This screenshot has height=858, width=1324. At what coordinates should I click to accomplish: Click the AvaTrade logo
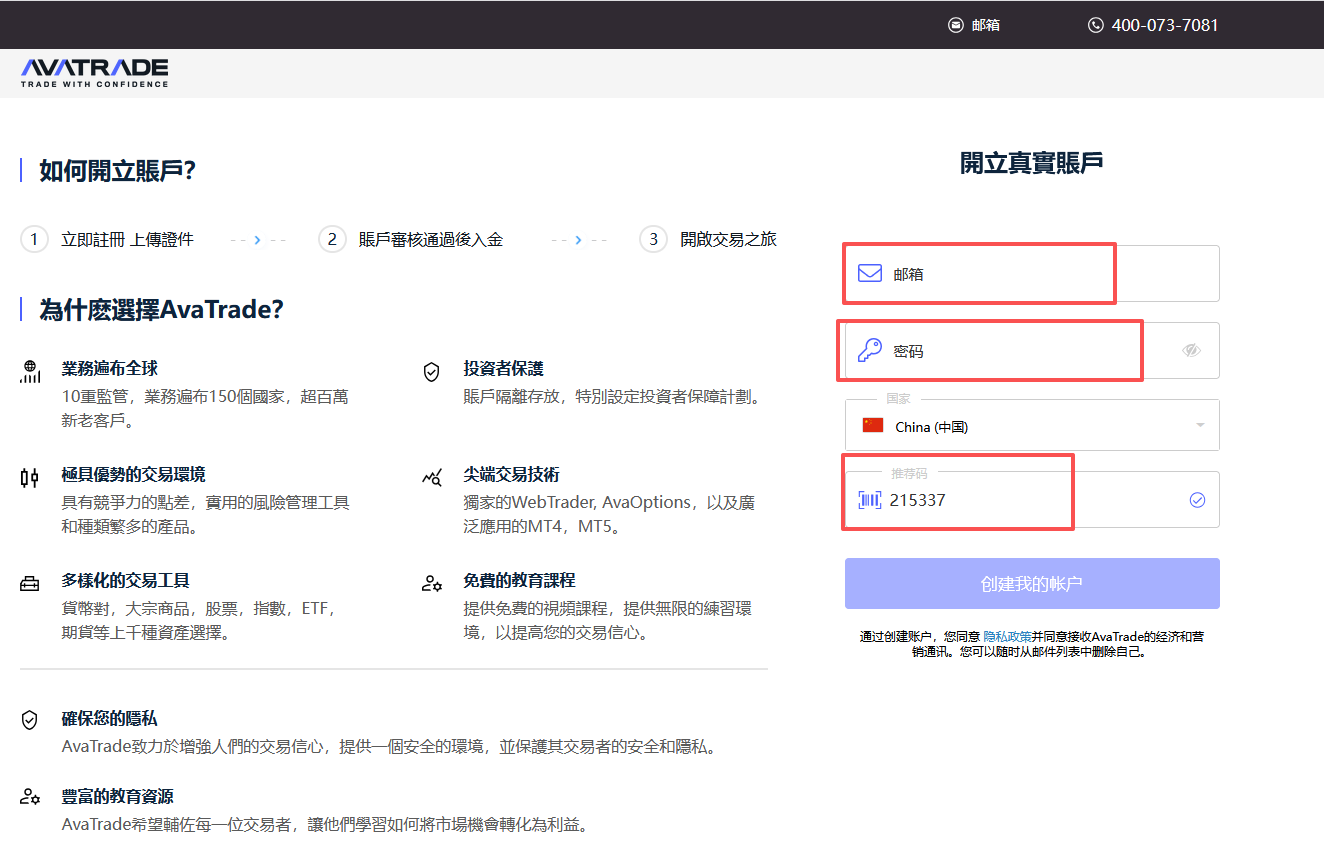click(x=94, y=72)
